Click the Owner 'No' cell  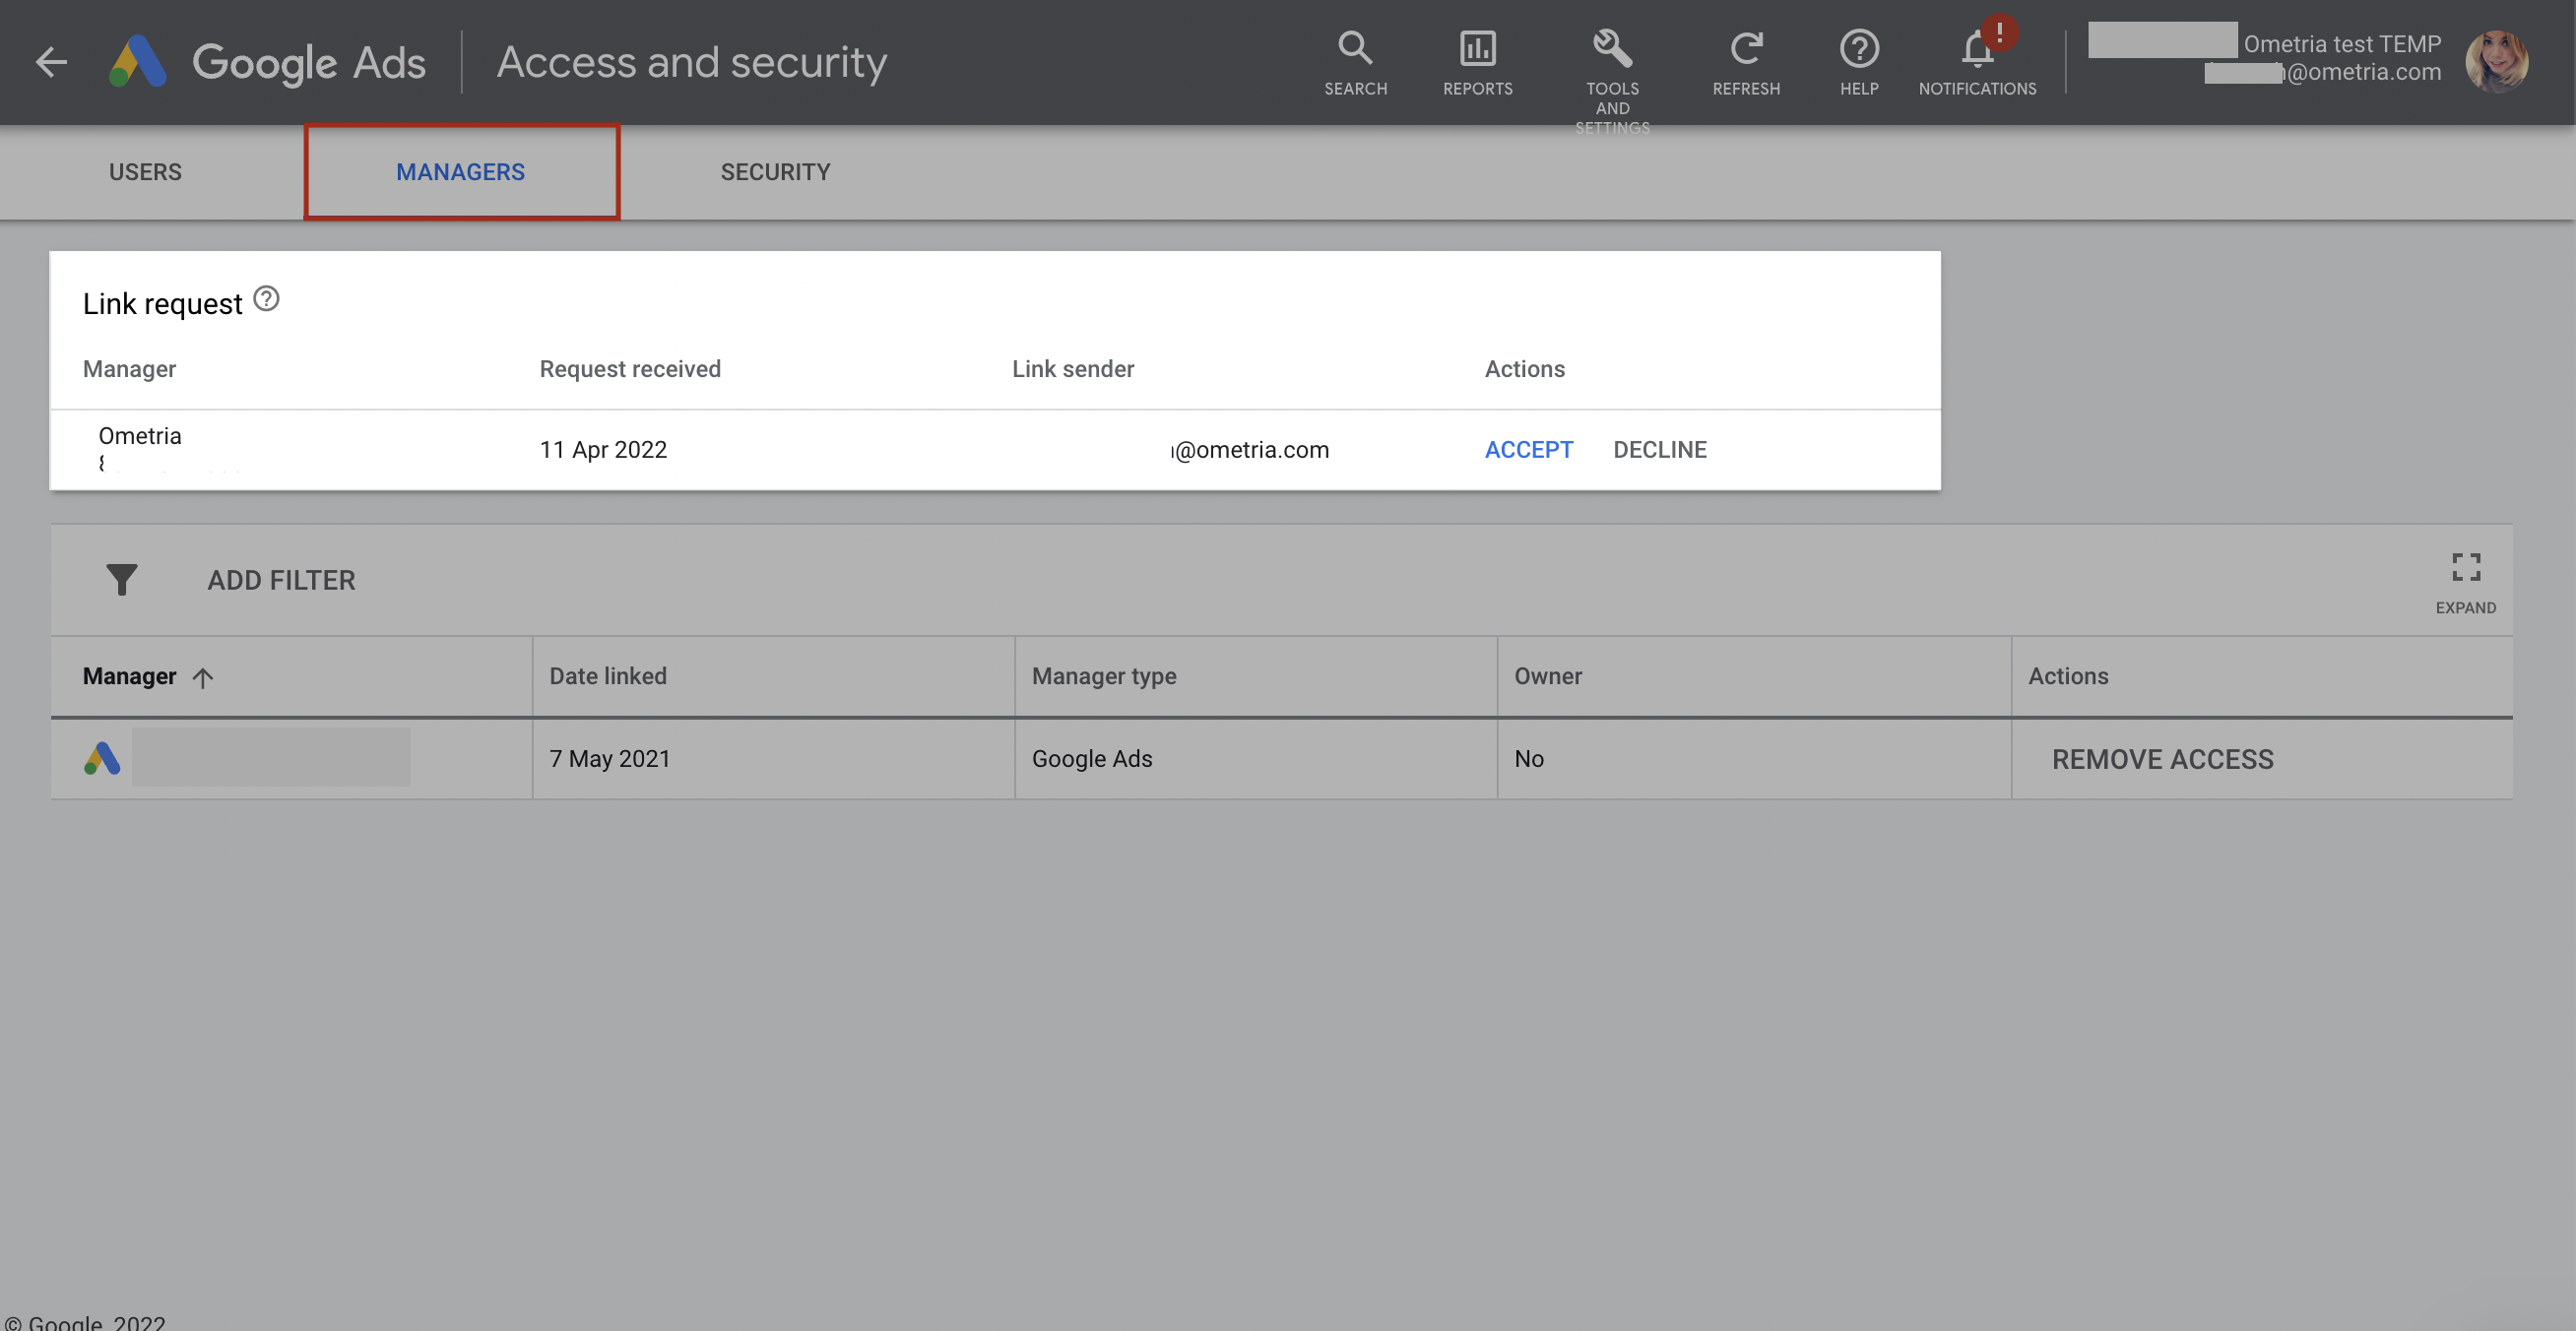point(1529,759)
